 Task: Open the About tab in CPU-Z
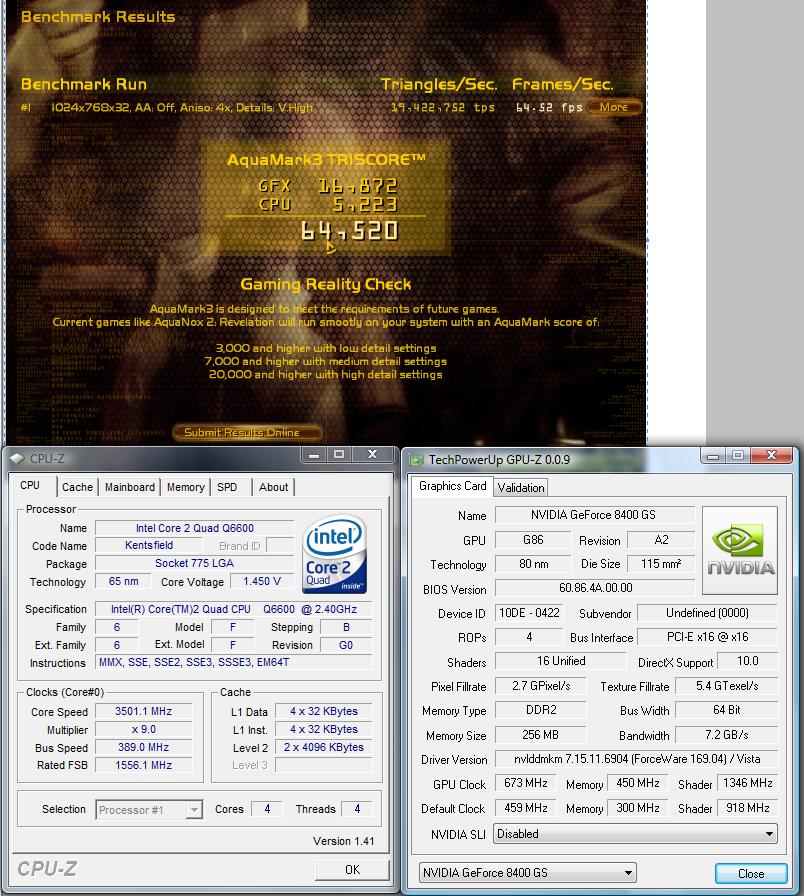pyautogui.click(x=274, y=487)
